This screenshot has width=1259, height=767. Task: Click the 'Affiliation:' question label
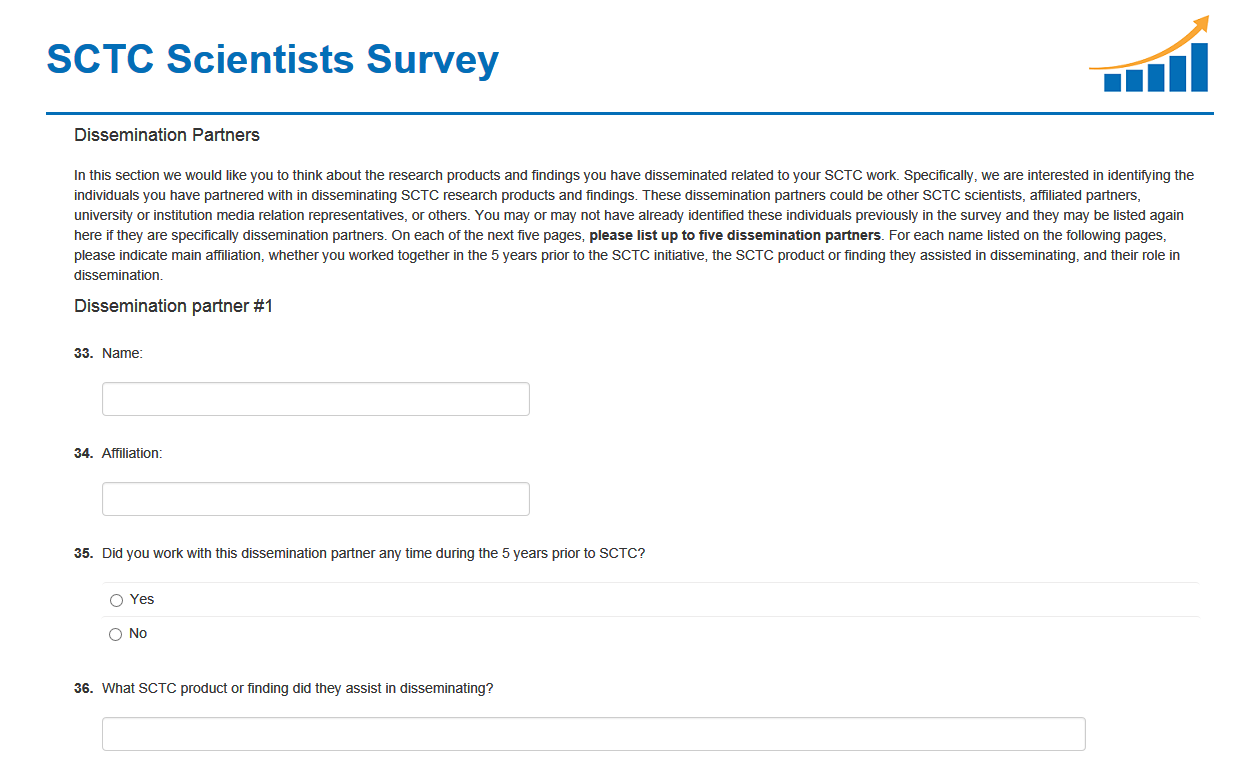click(132, 453)
